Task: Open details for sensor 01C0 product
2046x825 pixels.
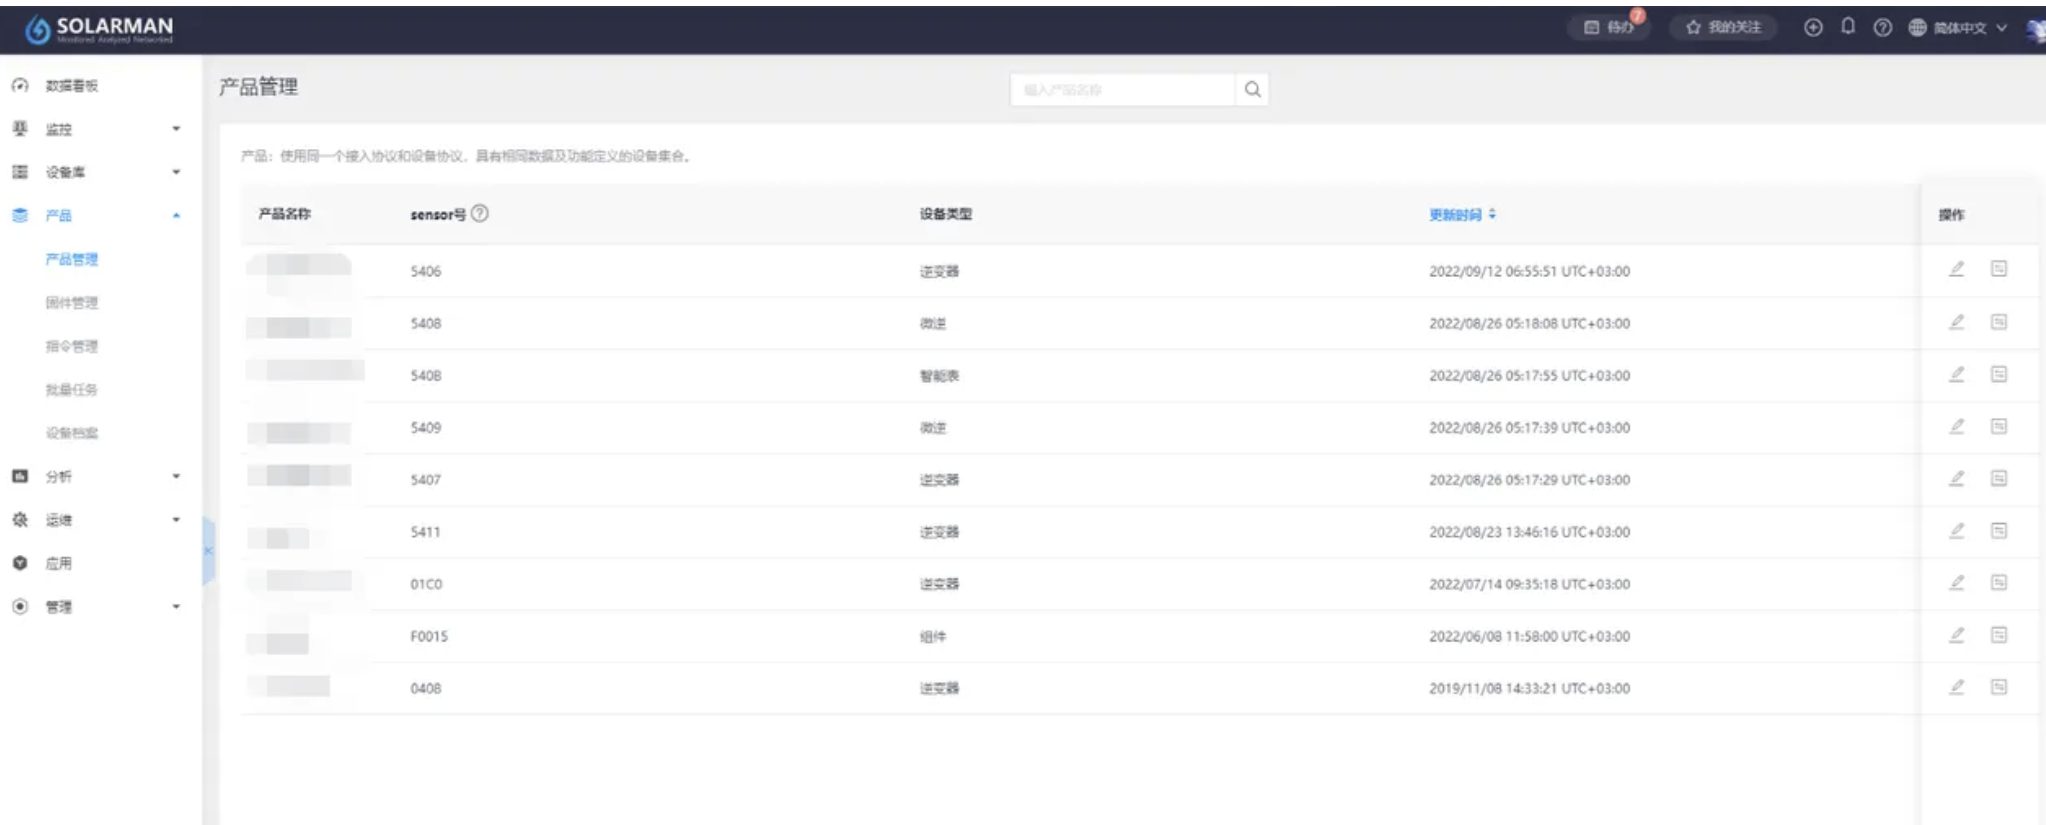Action: 1999,582
